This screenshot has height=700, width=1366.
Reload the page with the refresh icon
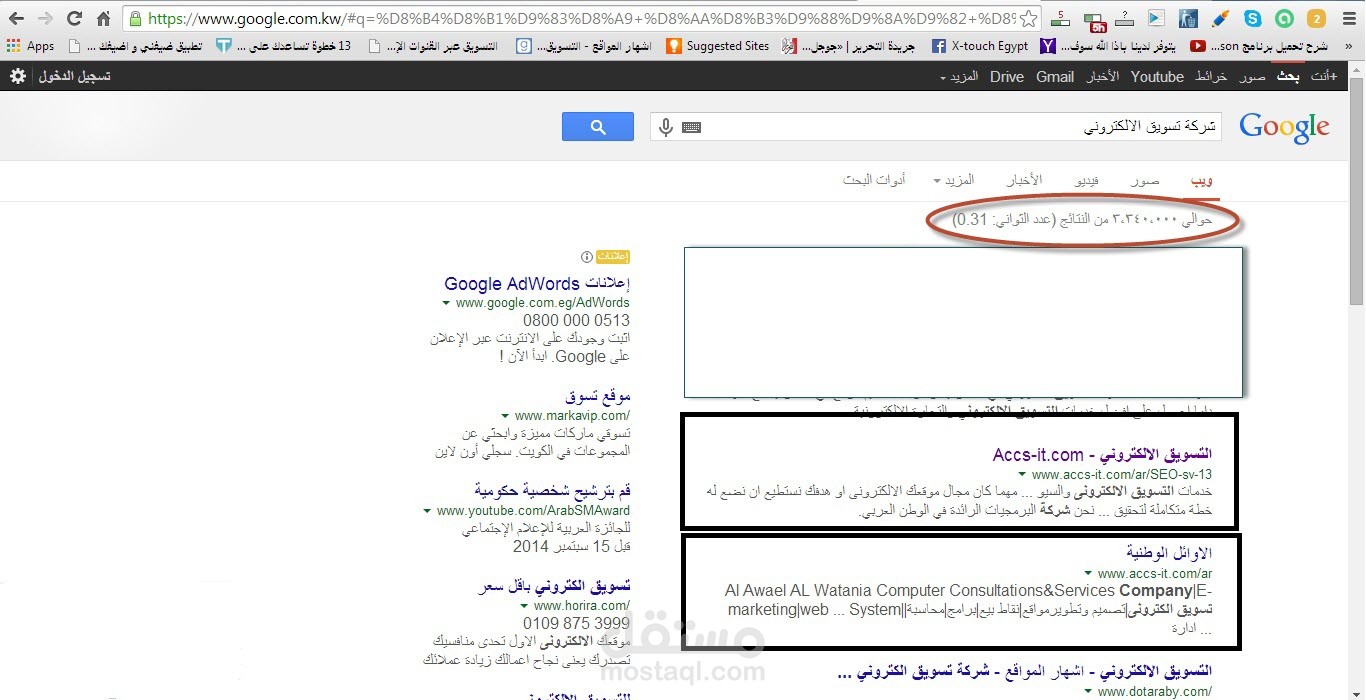click(74, 18)
